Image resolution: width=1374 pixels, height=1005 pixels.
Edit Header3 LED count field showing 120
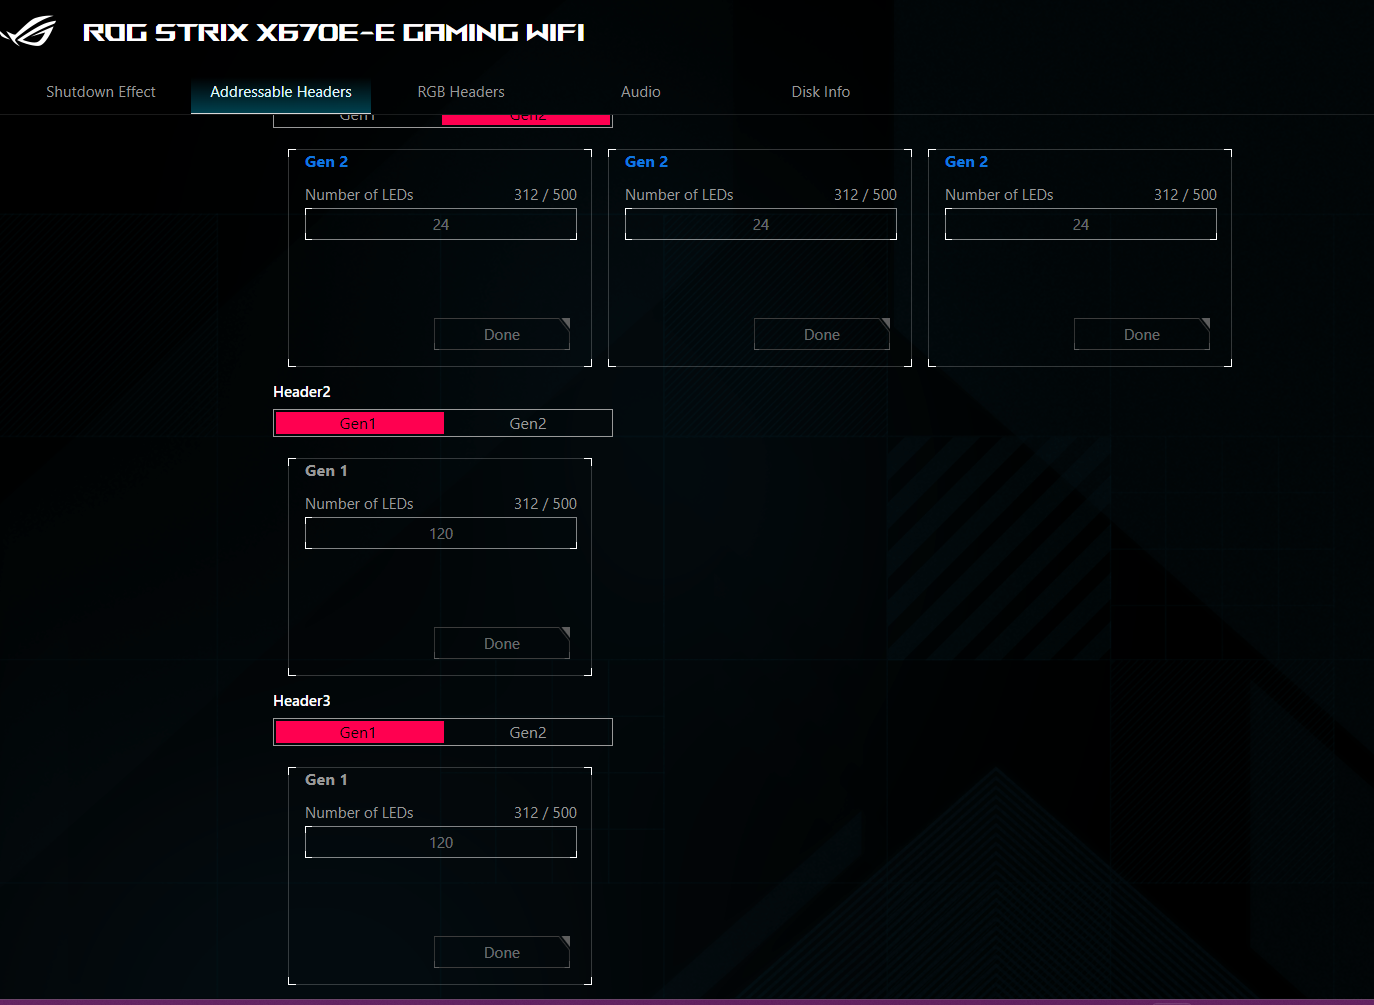(x=441, y=842)
